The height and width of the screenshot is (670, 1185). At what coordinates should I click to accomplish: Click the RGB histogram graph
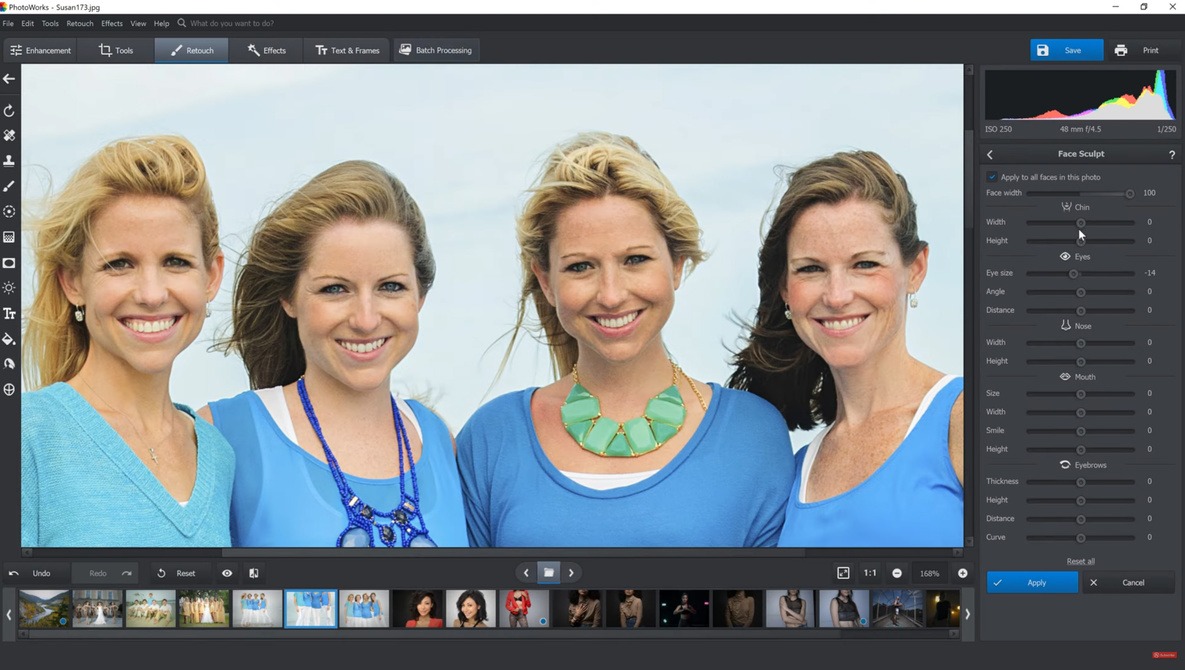click(x=1080, y=94)
